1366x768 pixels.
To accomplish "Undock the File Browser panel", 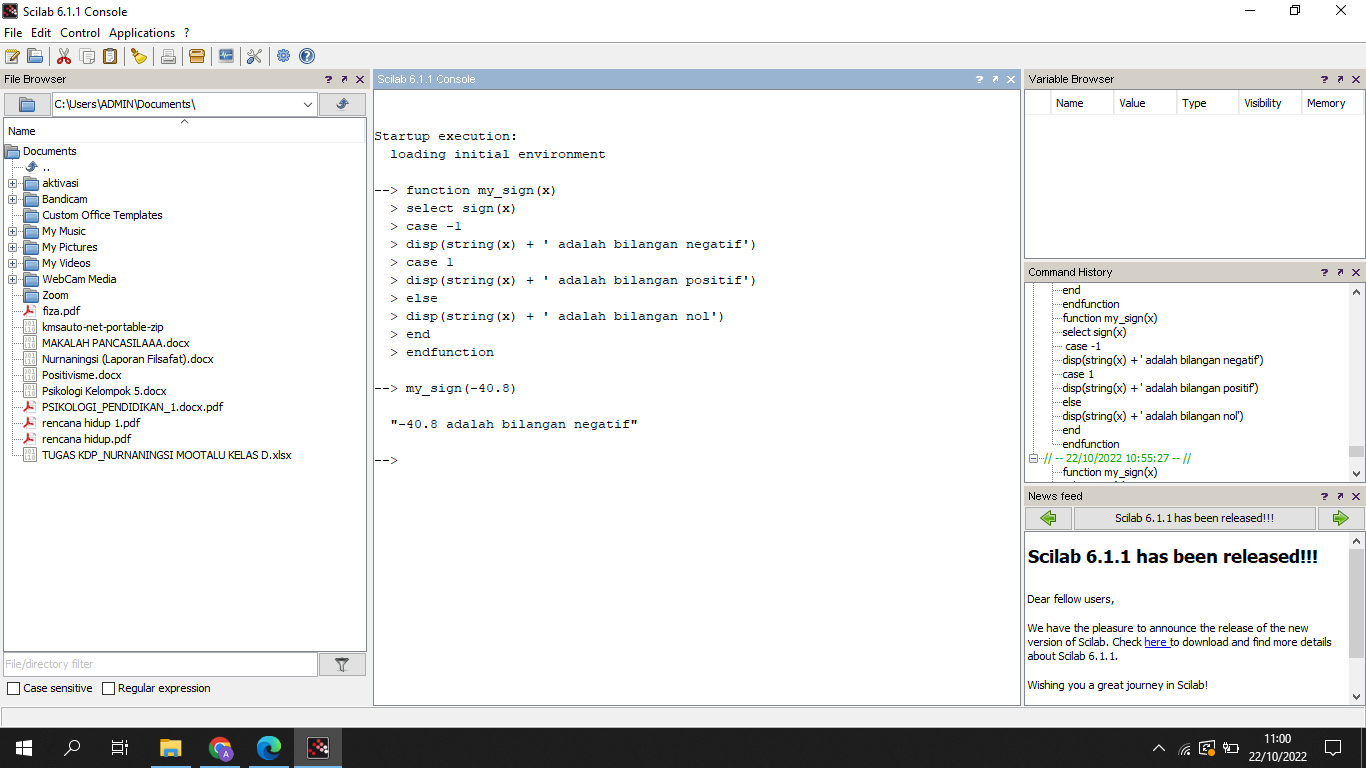I will [344, 79].
